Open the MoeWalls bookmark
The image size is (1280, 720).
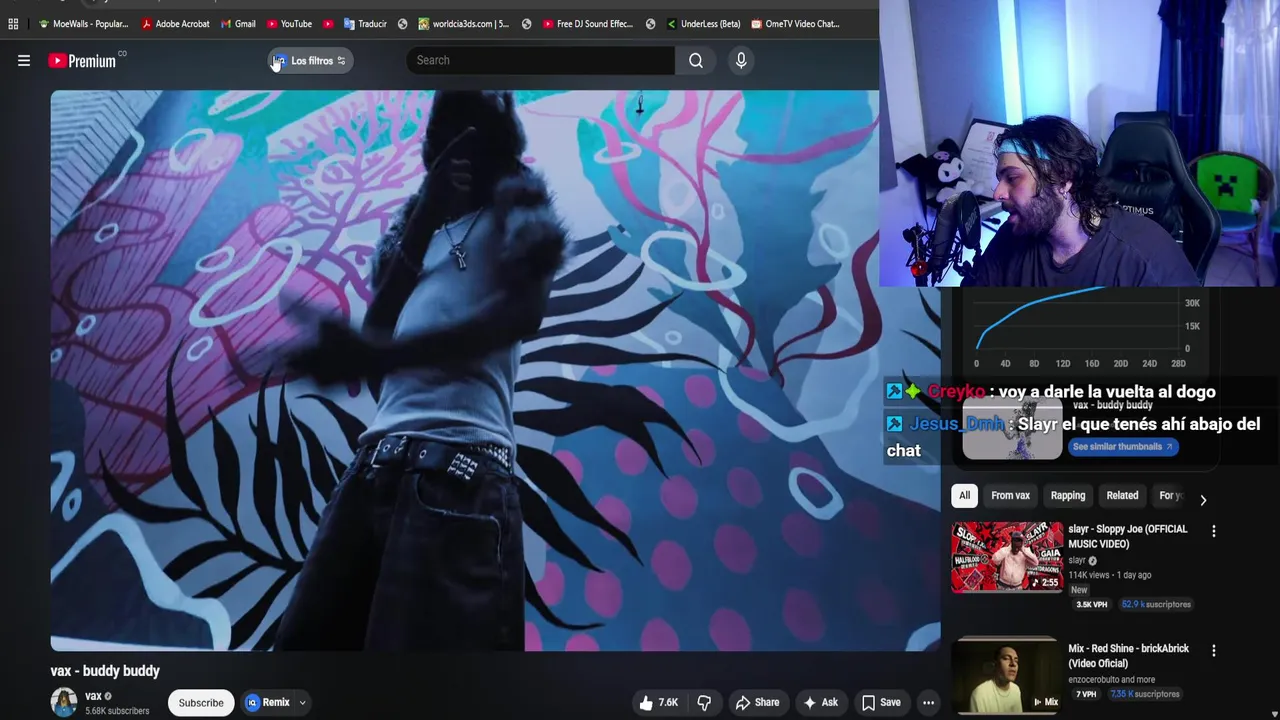(83, 24)
